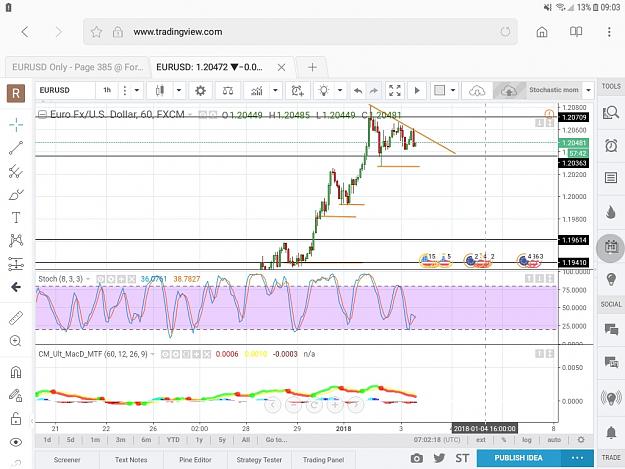Click the Go to... date button
The image size is (625, 469).
(x=276, y=440)
